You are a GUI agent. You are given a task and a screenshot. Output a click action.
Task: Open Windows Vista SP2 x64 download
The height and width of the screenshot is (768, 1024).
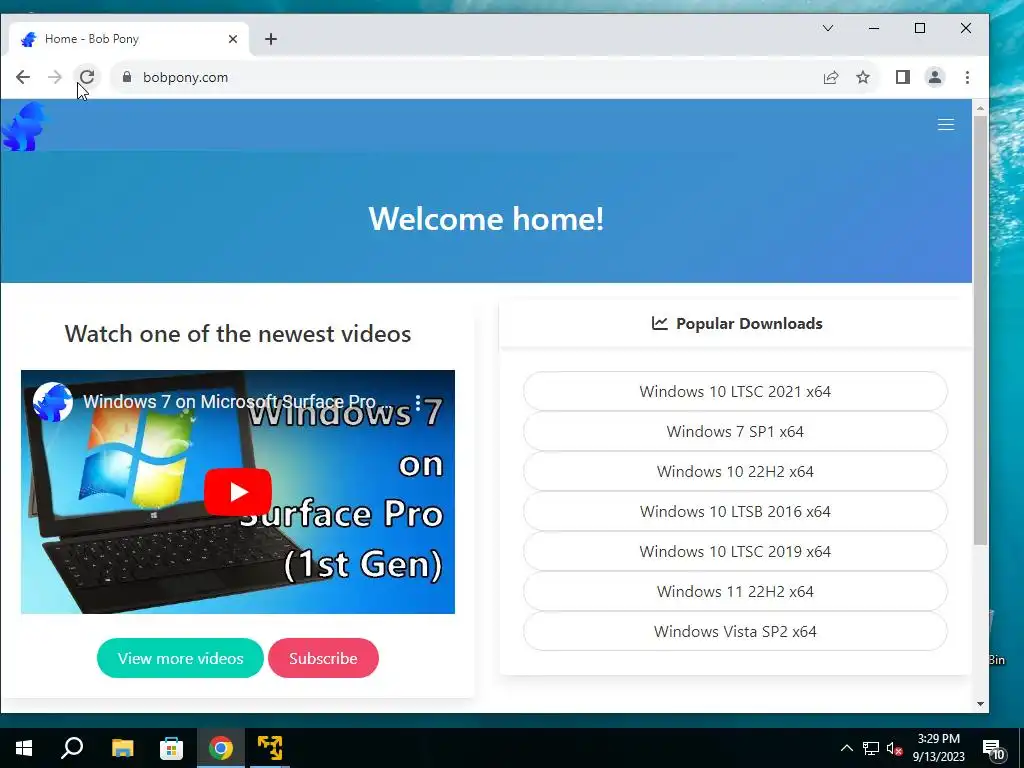735,632
